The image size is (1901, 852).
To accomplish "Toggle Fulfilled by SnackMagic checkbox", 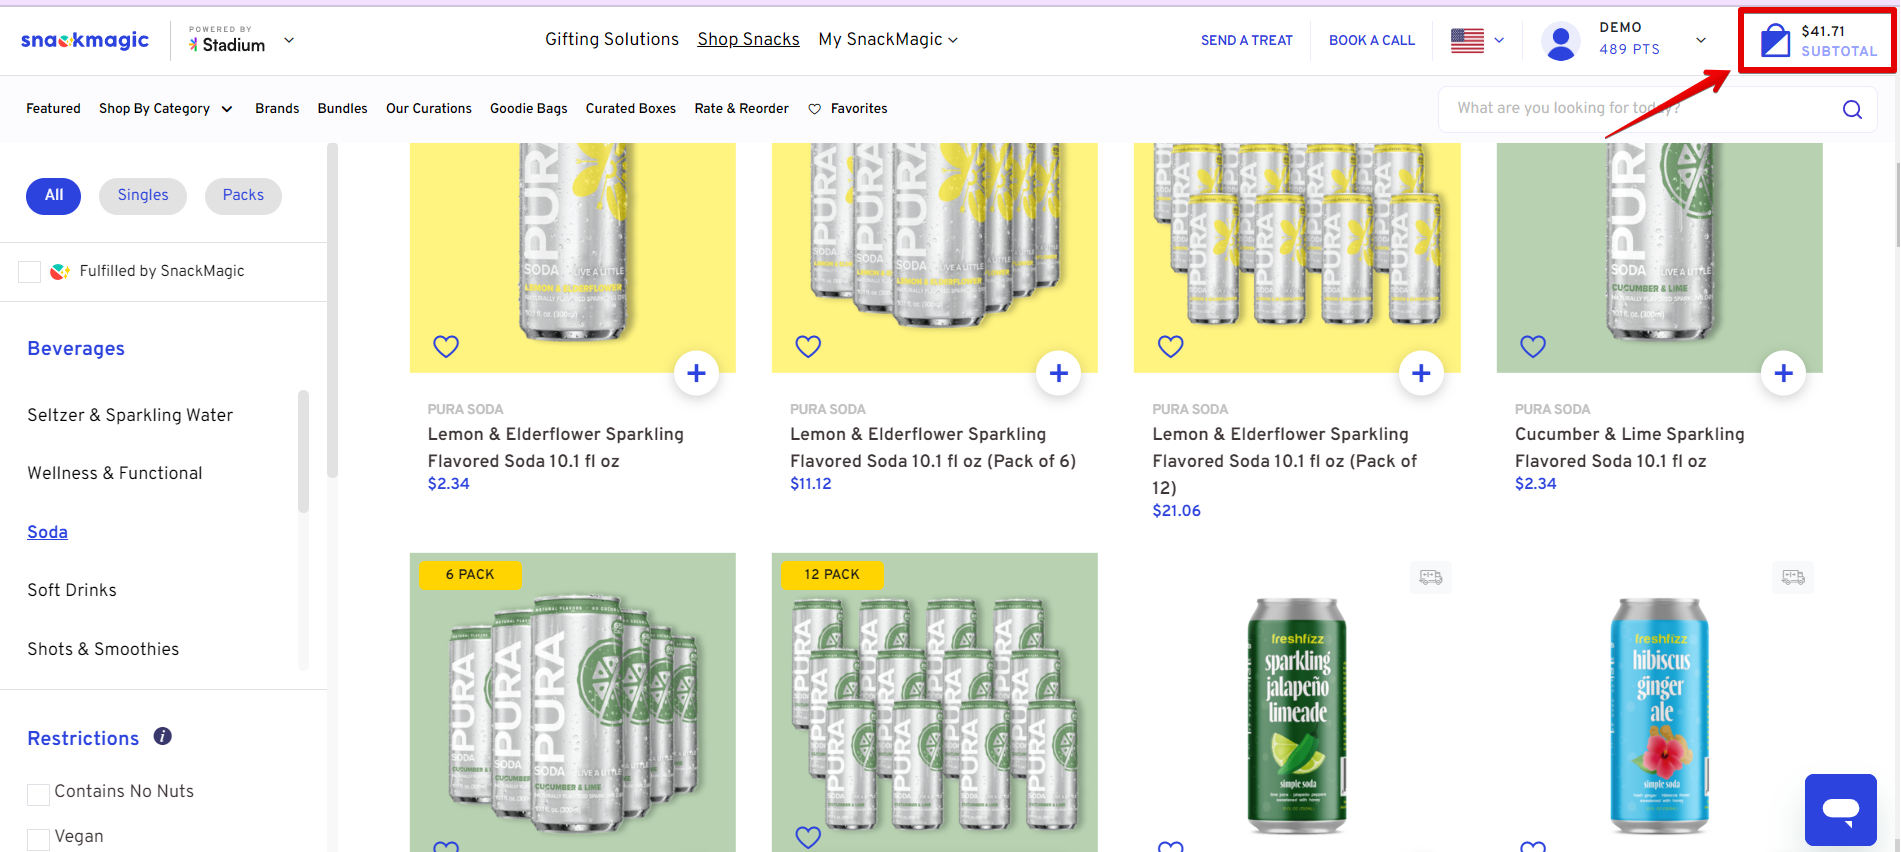I will tap(30, 271).
